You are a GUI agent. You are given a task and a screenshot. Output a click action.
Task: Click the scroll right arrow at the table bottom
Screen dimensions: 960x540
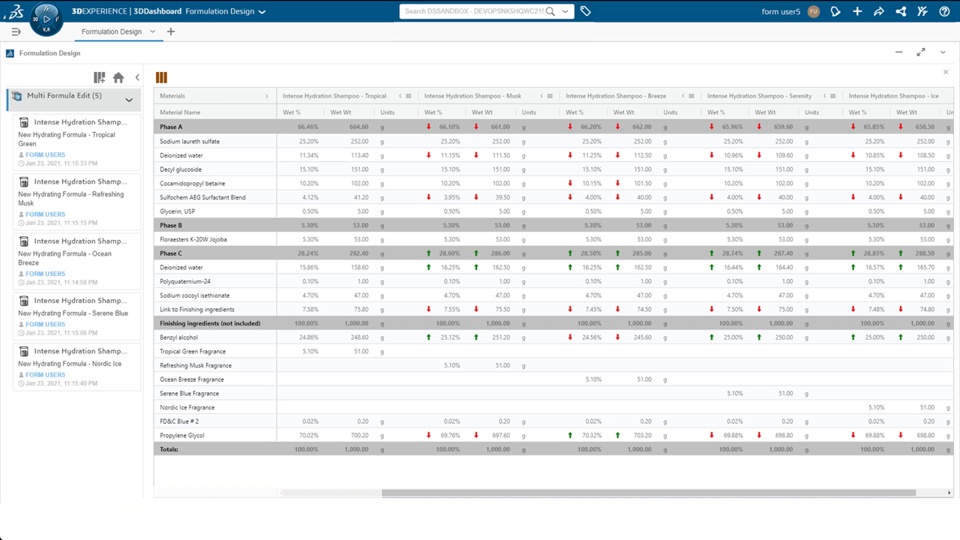(x=949, y=493)
